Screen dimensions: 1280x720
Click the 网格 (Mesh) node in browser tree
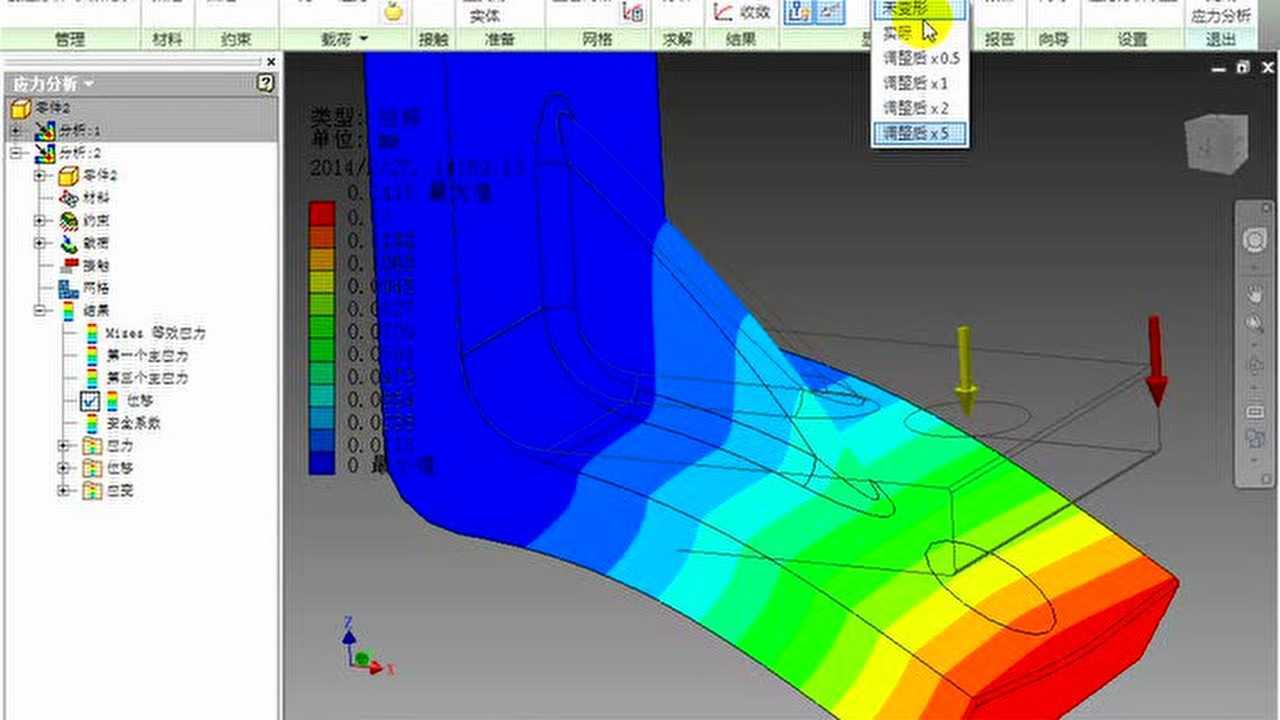(x=90, y=288)
